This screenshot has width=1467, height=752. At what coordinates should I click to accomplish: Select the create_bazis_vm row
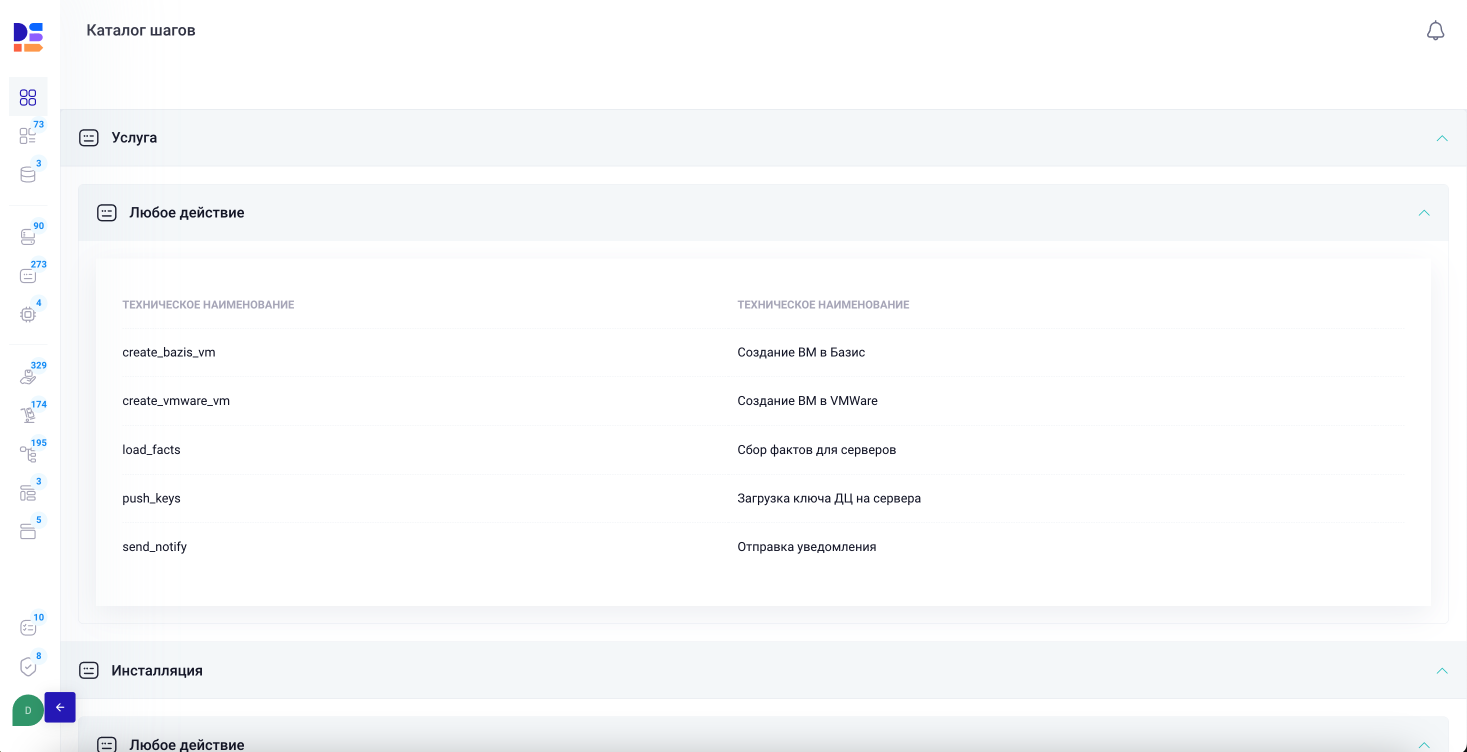coord(169,353)
